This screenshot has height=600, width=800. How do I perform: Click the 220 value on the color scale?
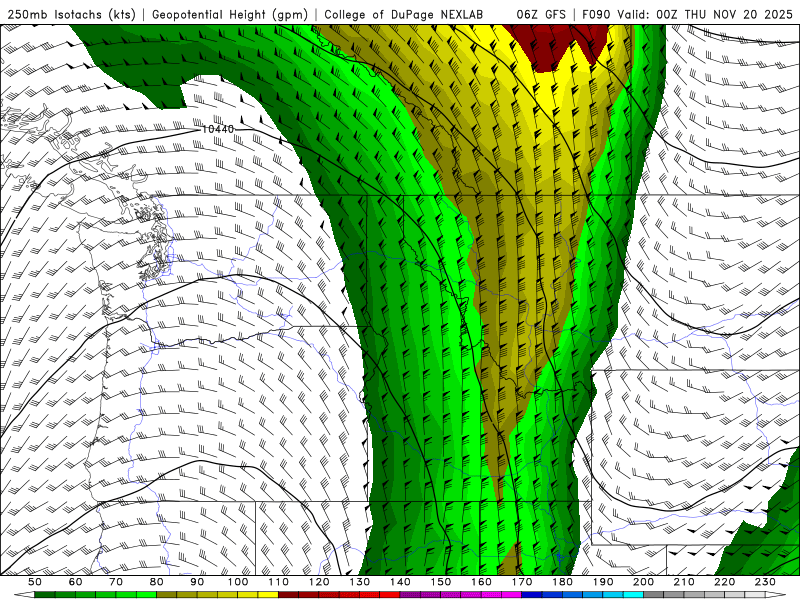[x=724, y=582]
